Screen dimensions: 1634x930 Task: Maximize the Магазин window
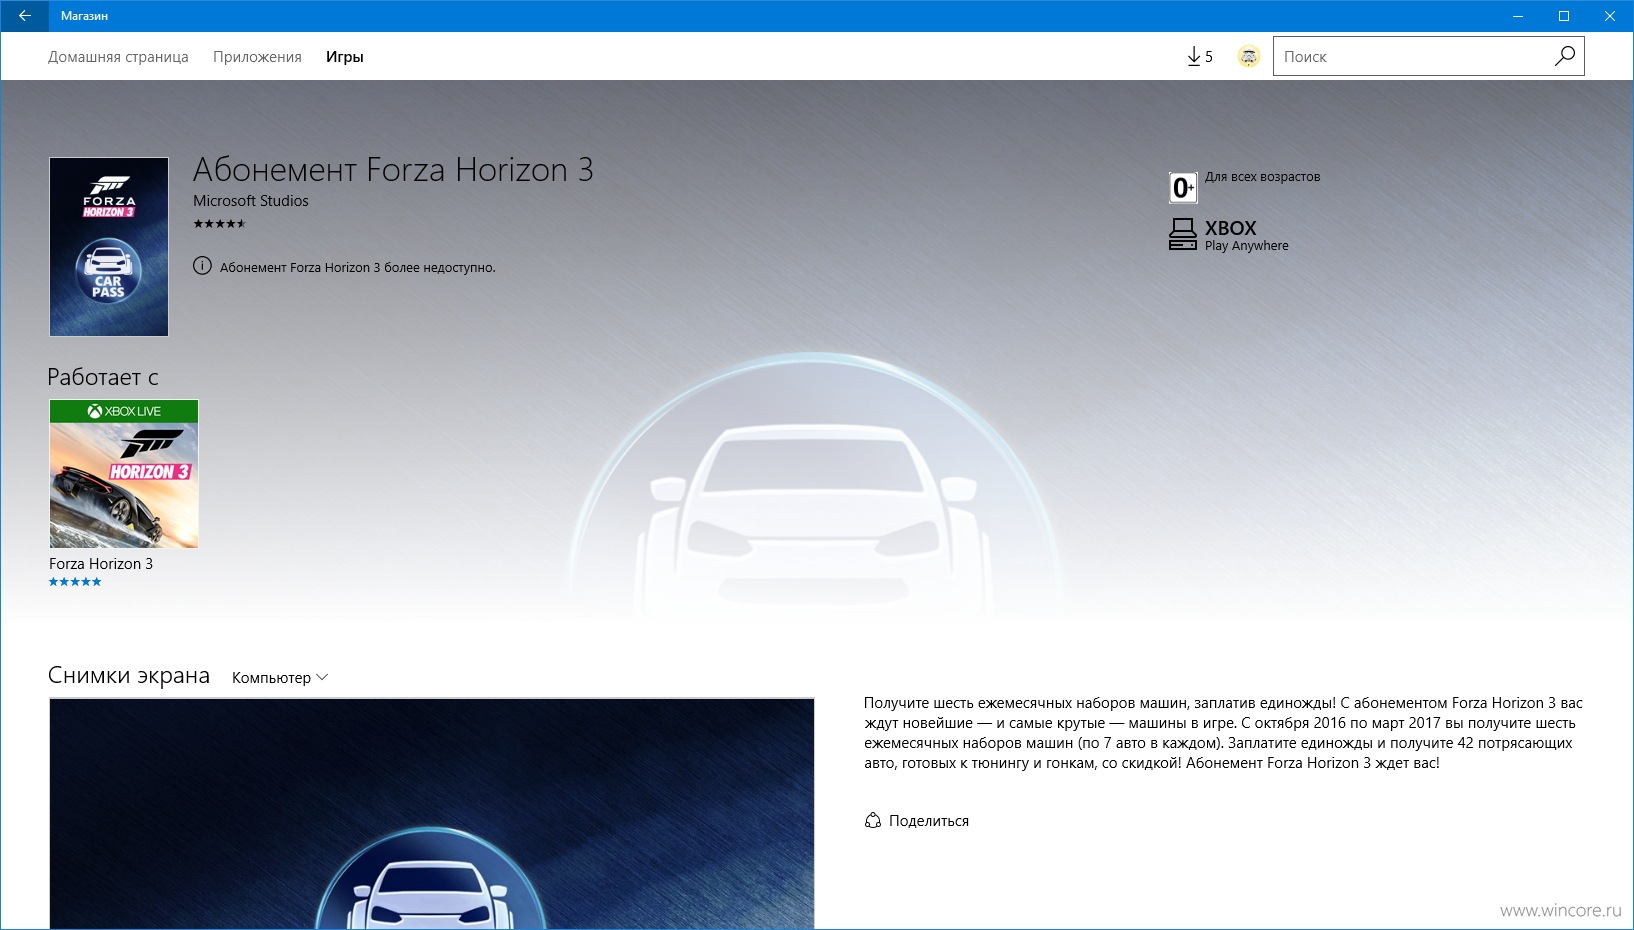click(1564, 16)
